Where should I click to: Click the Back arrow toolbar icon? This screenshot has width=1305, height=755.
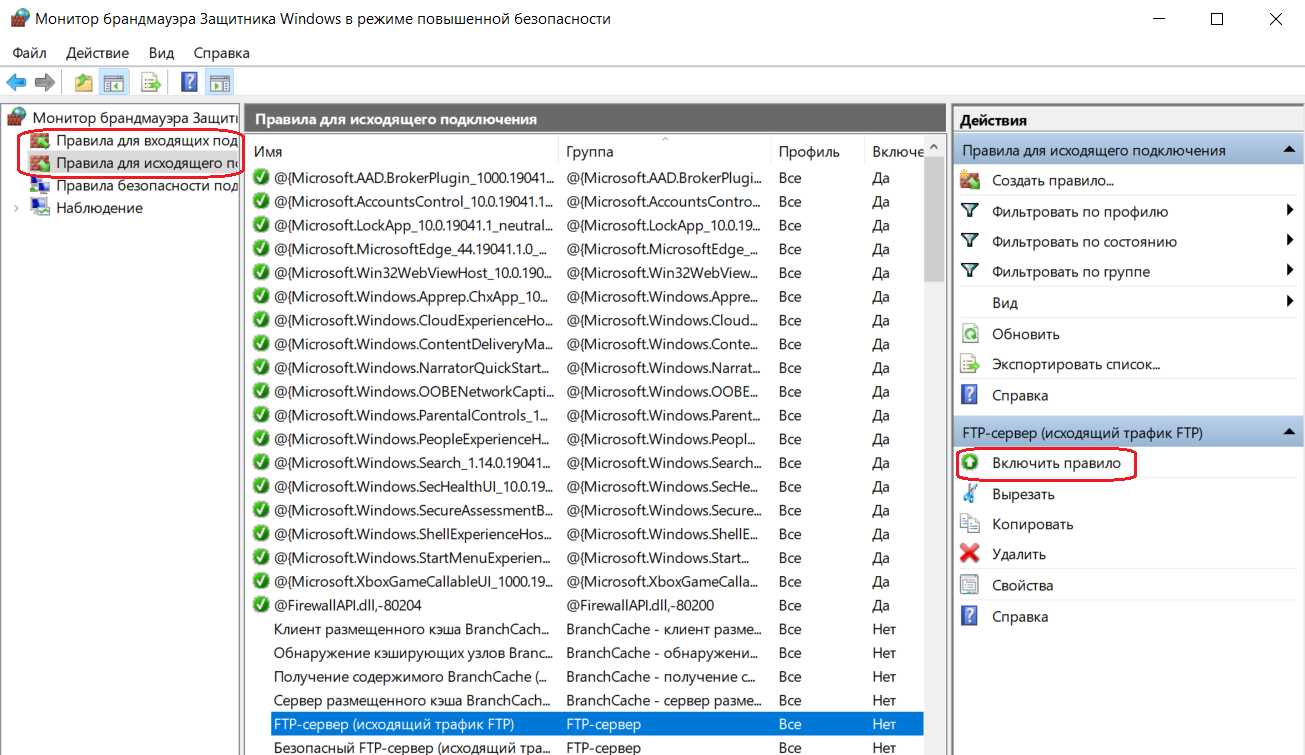pos(16,82)
